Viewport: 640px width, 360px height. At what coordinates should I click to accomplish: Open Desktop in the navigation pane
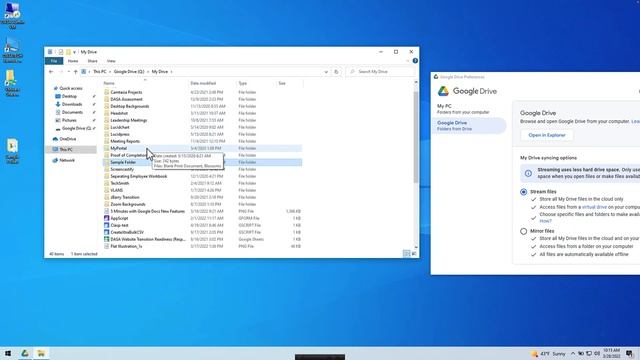(69, 96)
